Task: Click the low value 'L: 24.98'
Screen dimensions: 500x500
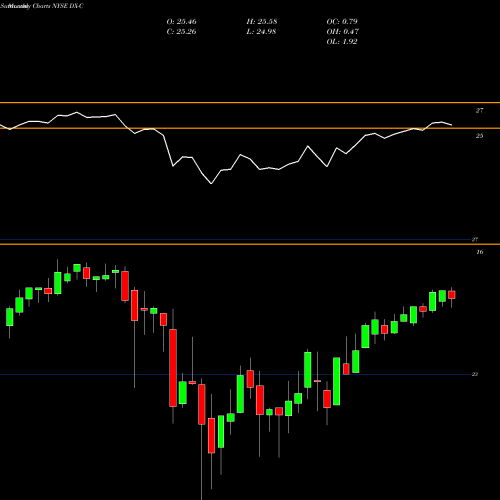Action: [x=261, y=32]
